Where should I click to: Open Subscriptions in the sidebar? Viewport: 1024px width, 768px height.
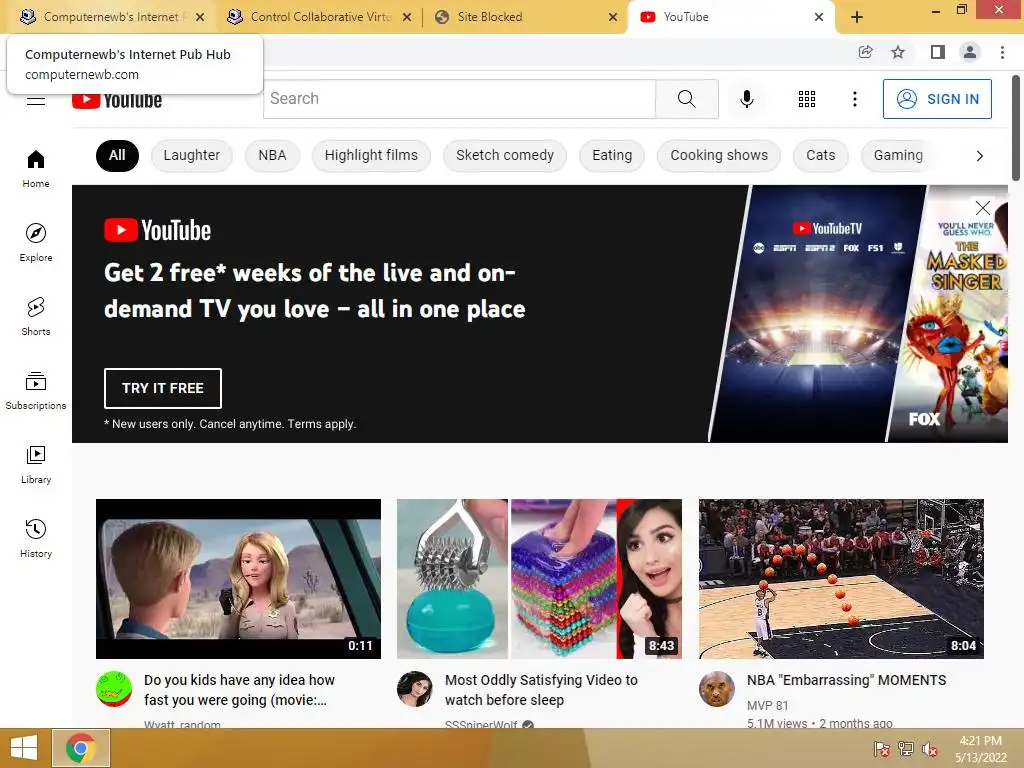[36, 391]
